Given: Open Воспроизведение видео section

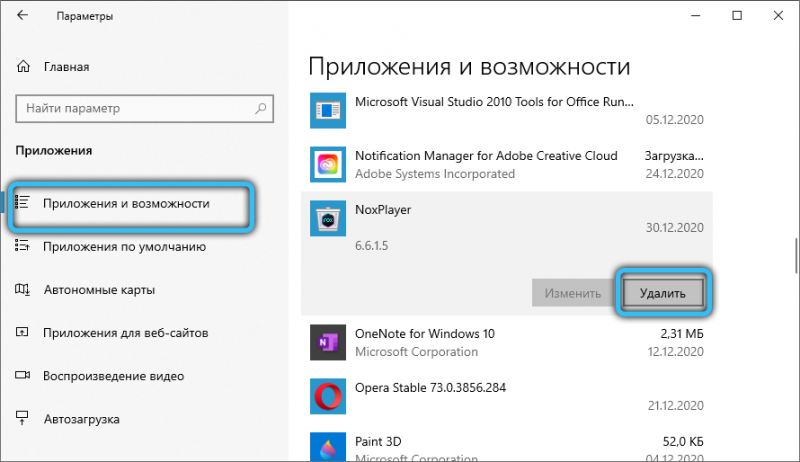Looking at the screenshot, I should tap(113, 376).
